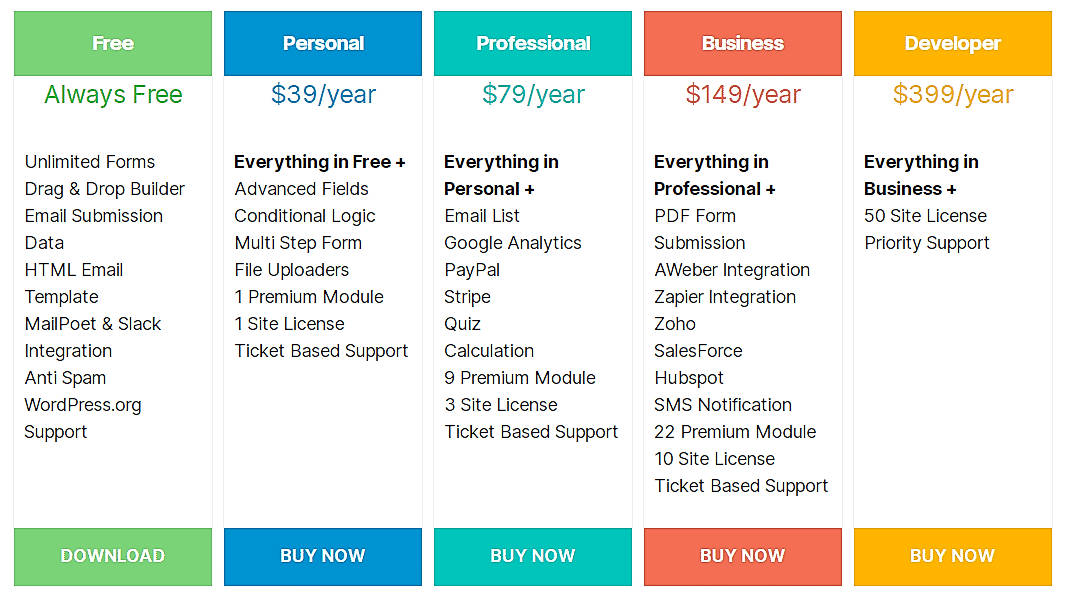
Task: Click BUY NOW for the Personal plan
Action: (322, 556)
